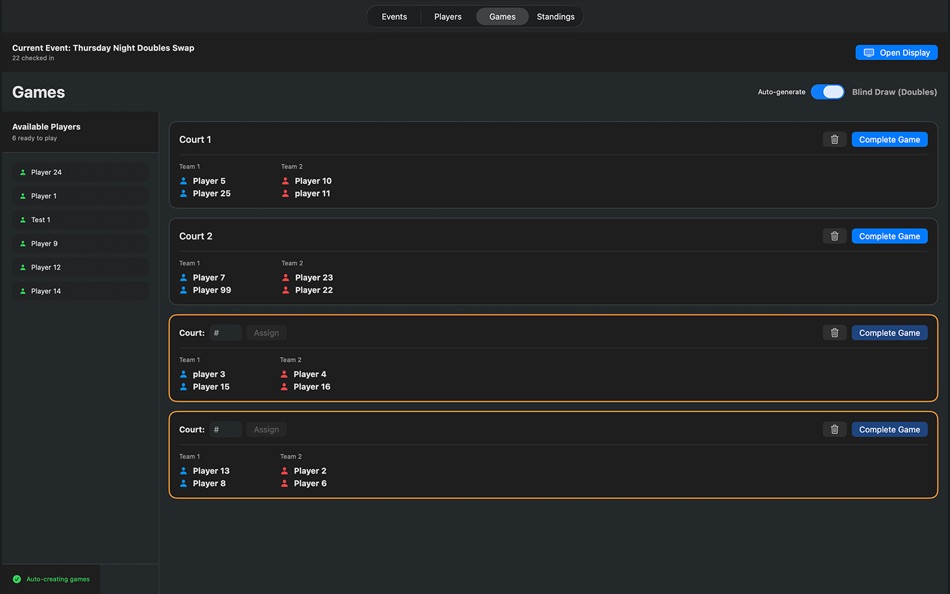
Task: Open the display with Open Display button
Action: coord(897,53)
